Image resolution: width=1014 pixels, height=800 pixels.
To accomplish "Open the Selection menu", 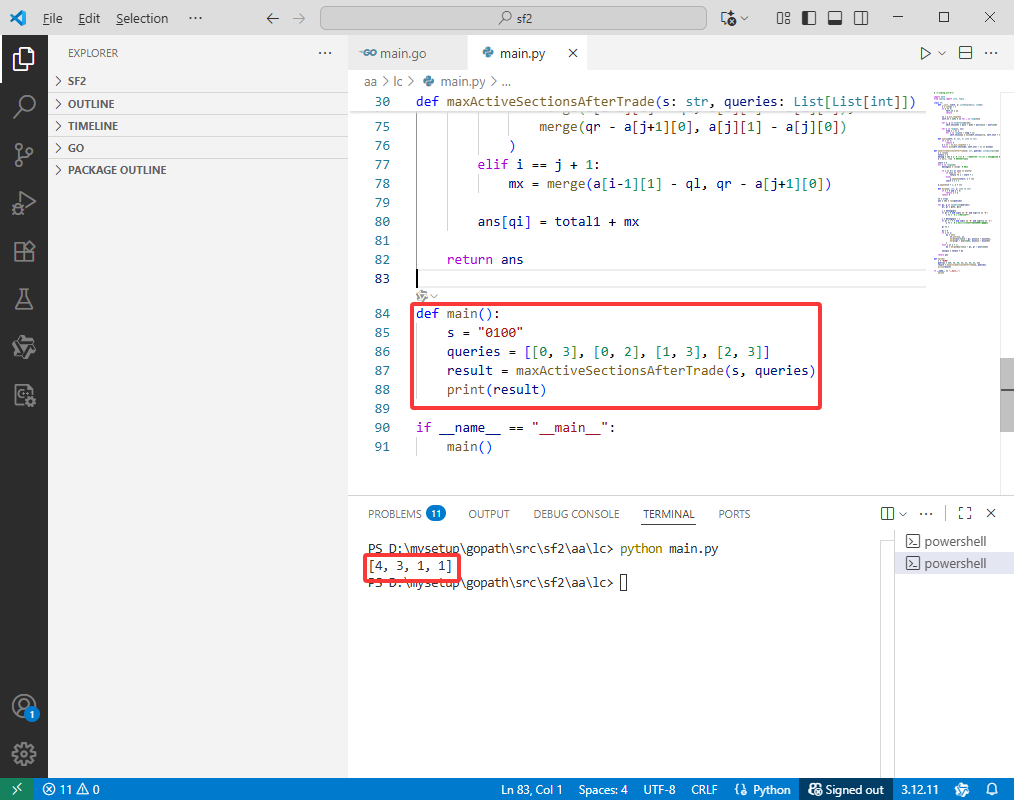I will pos(142,19).
